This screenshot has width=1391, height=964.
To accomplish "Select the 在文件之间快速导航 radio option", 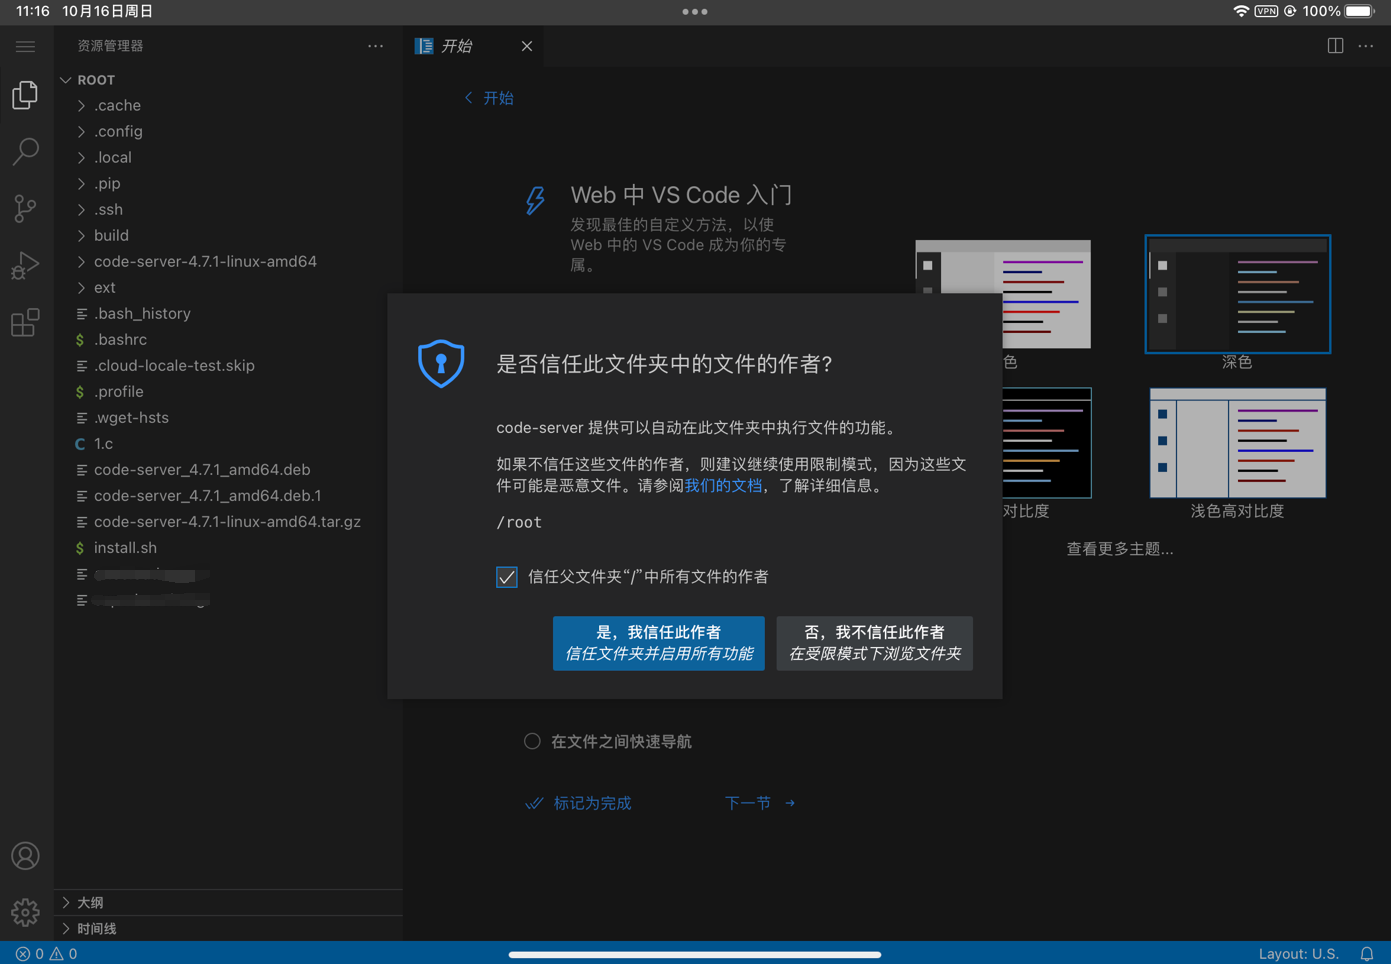I will coord(532,741).
